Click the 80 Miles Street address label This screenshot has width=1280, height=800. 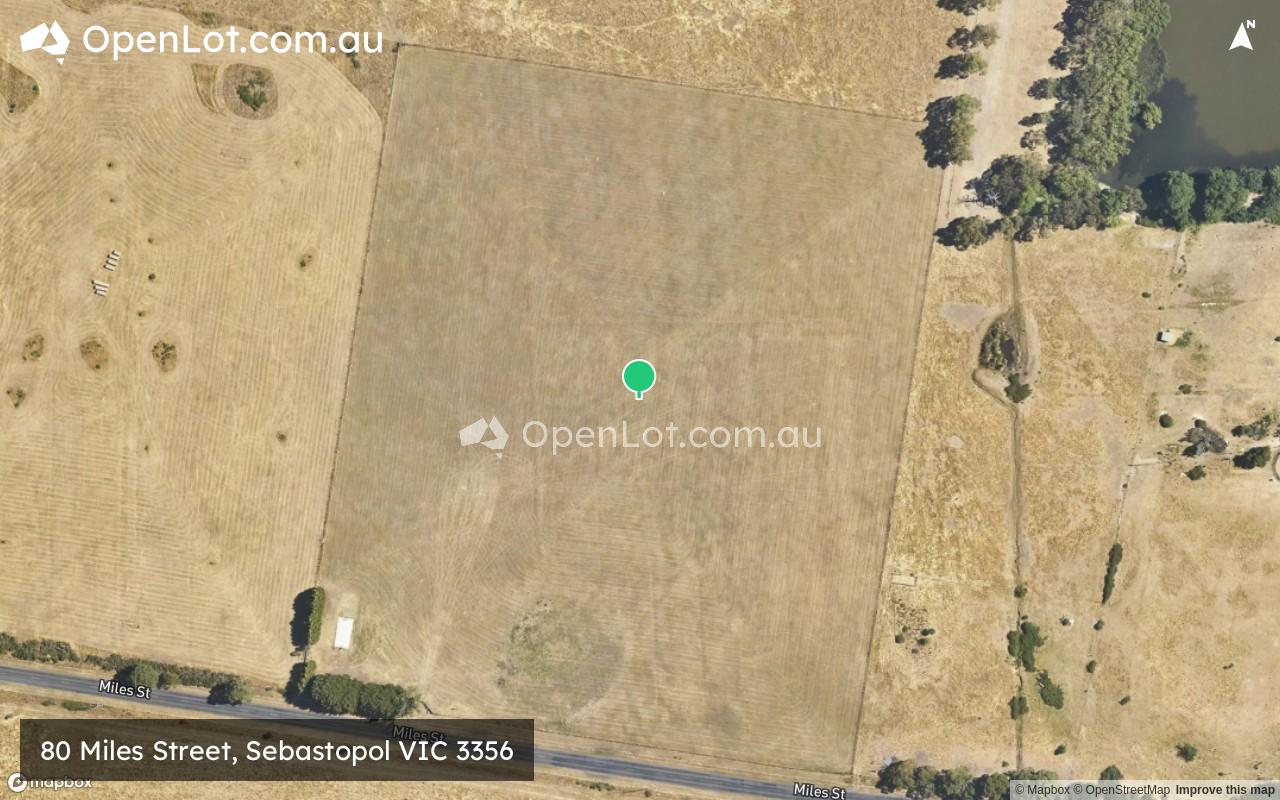point(277,750)
